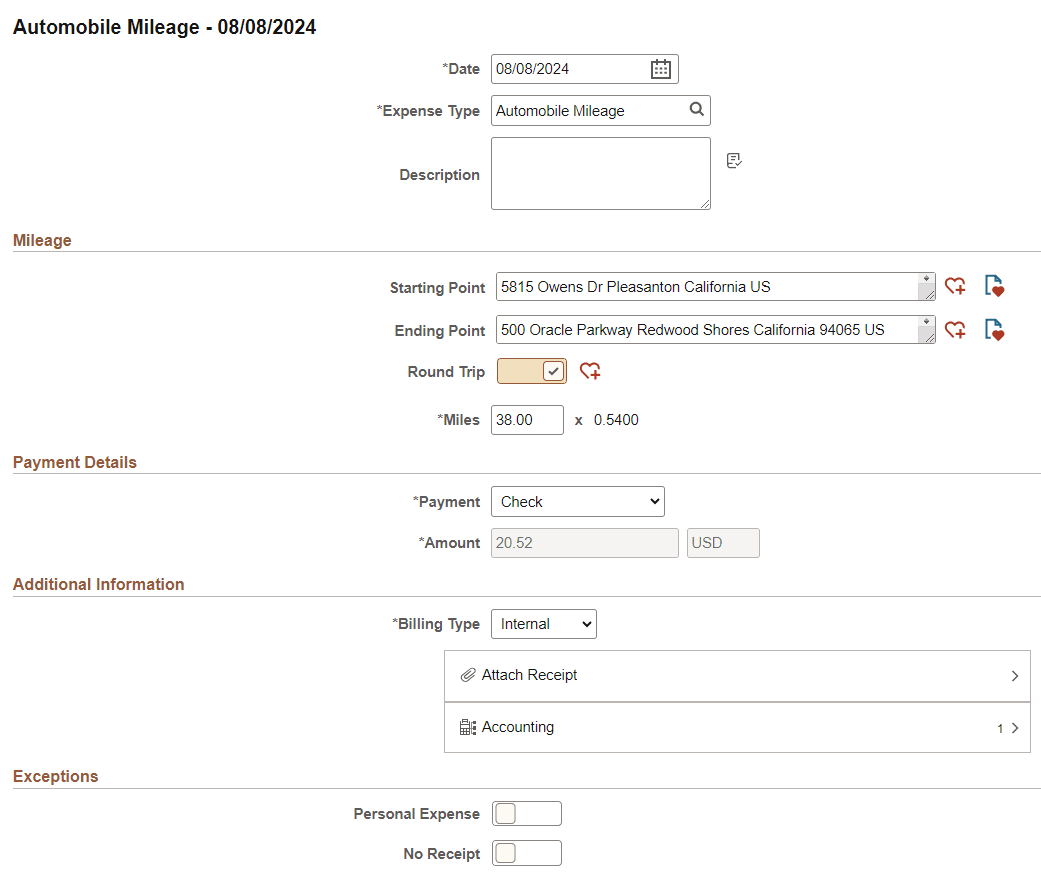Set Ending Point as default location
Image resolution: width=1041 pixels, height=873 pixels.
[x=994, y=329]
